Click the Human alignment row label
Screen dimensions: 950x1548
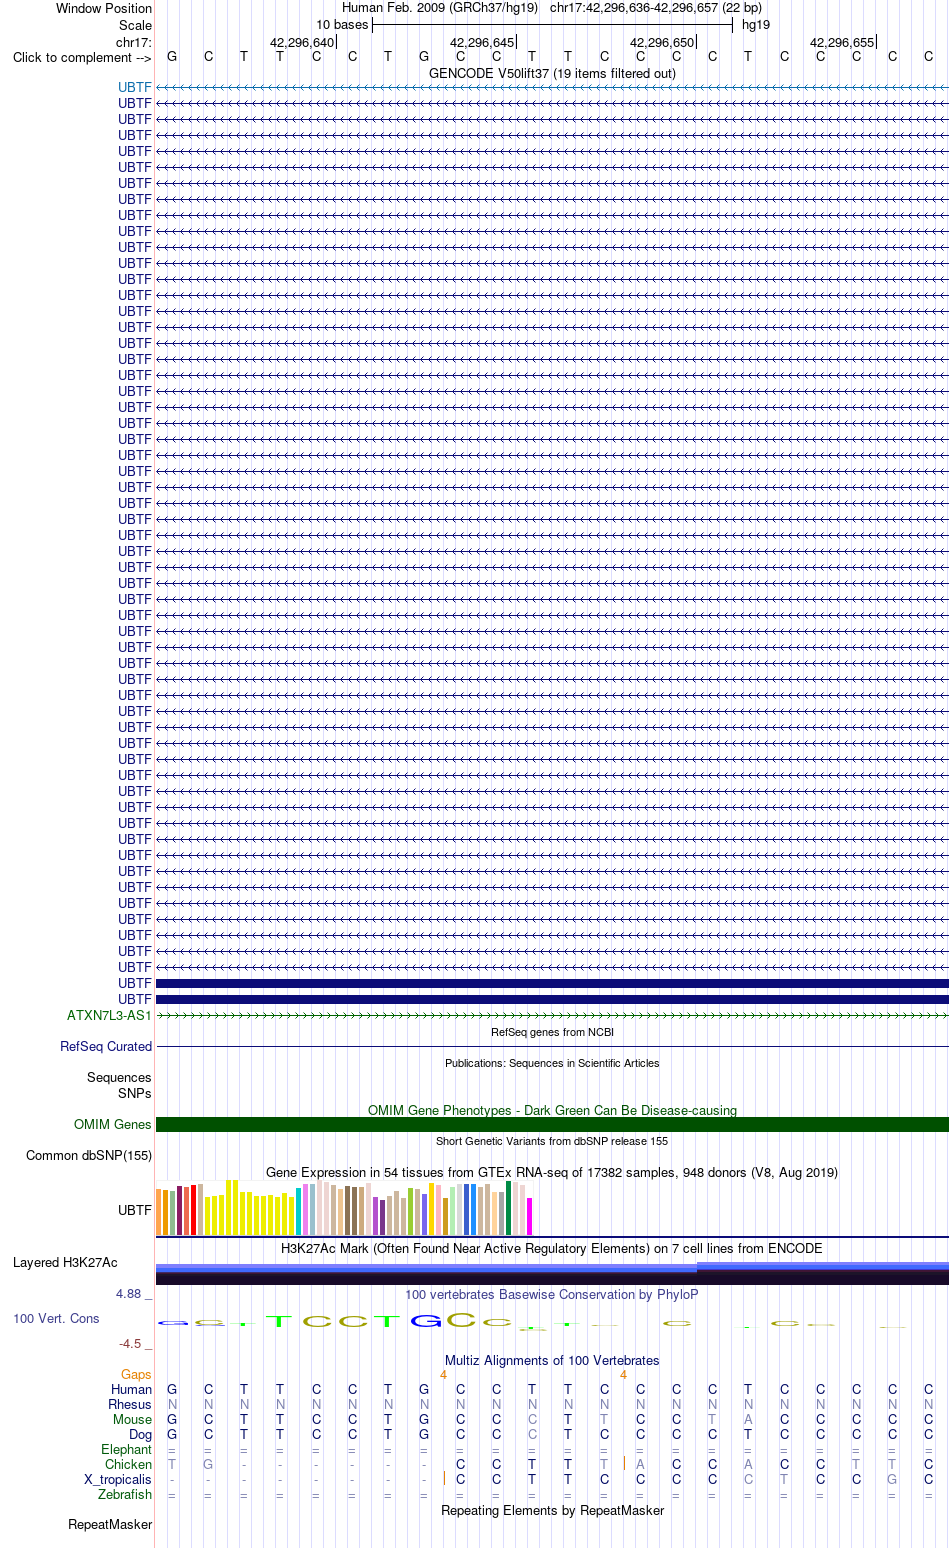point(131,1389)
